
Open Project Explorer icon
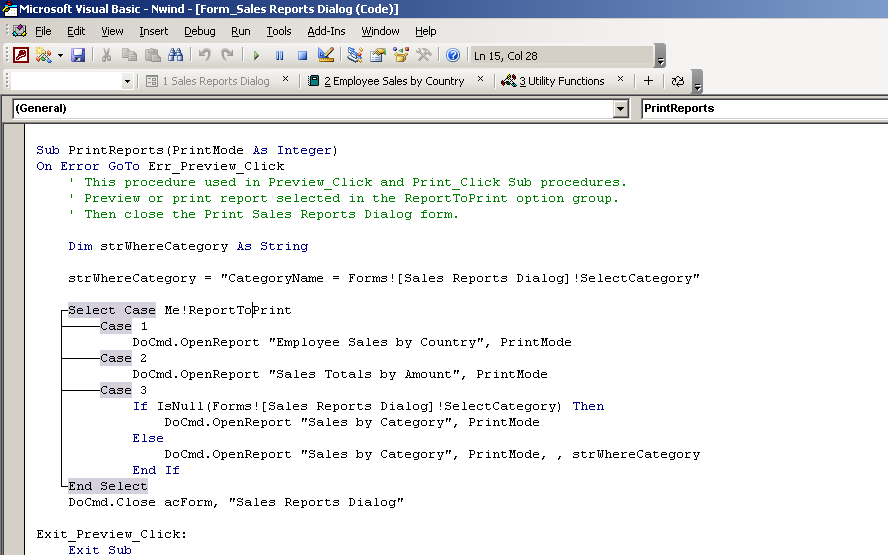click(355, 55)
